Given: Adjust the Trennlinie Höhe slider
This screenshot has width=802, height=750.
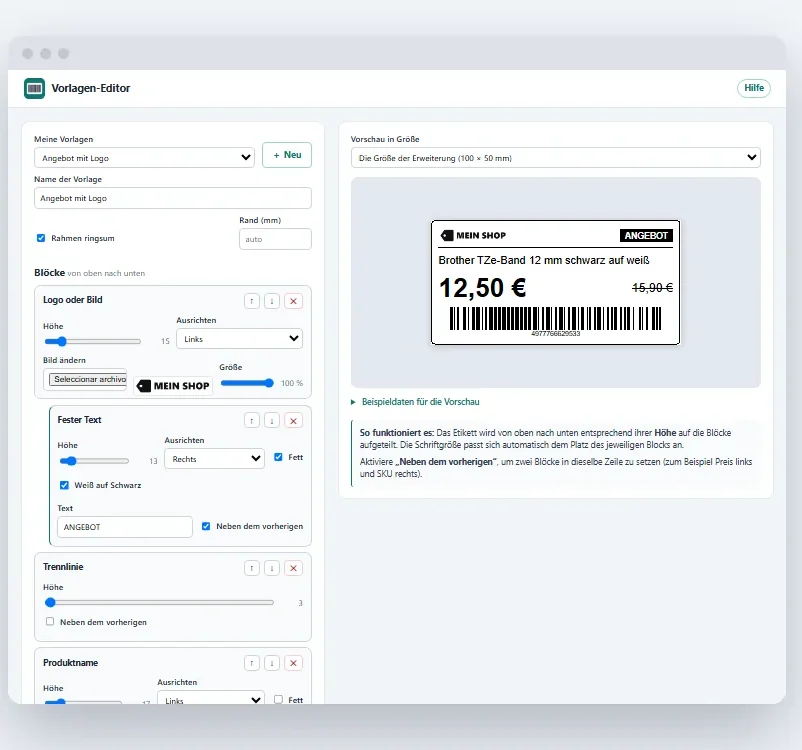Looking at the screenshot, I should (x=160, y=603).
